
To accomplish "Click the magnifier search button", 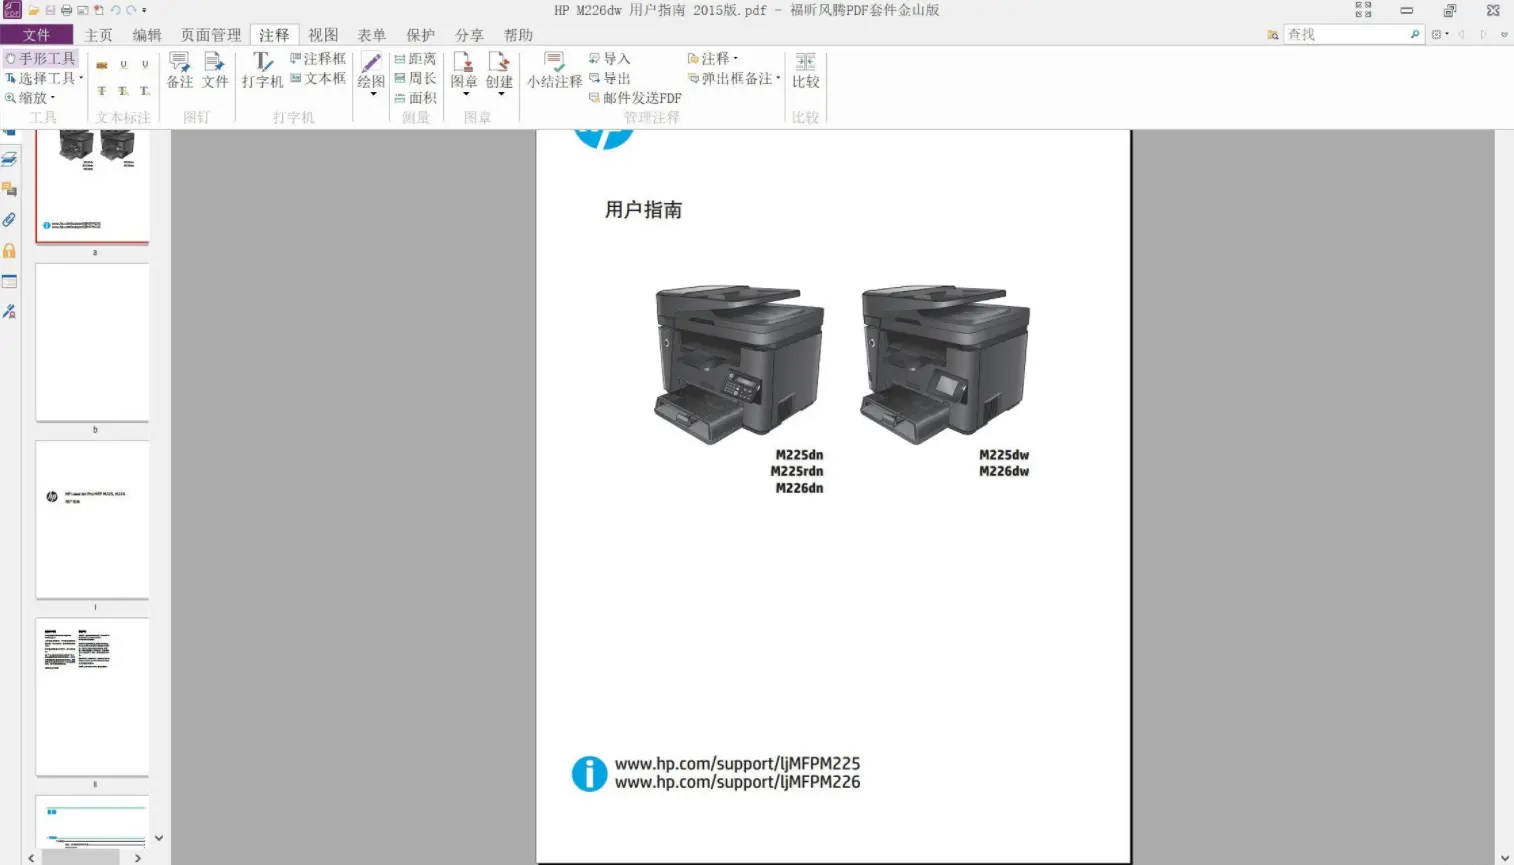I will pos(1415,34).
